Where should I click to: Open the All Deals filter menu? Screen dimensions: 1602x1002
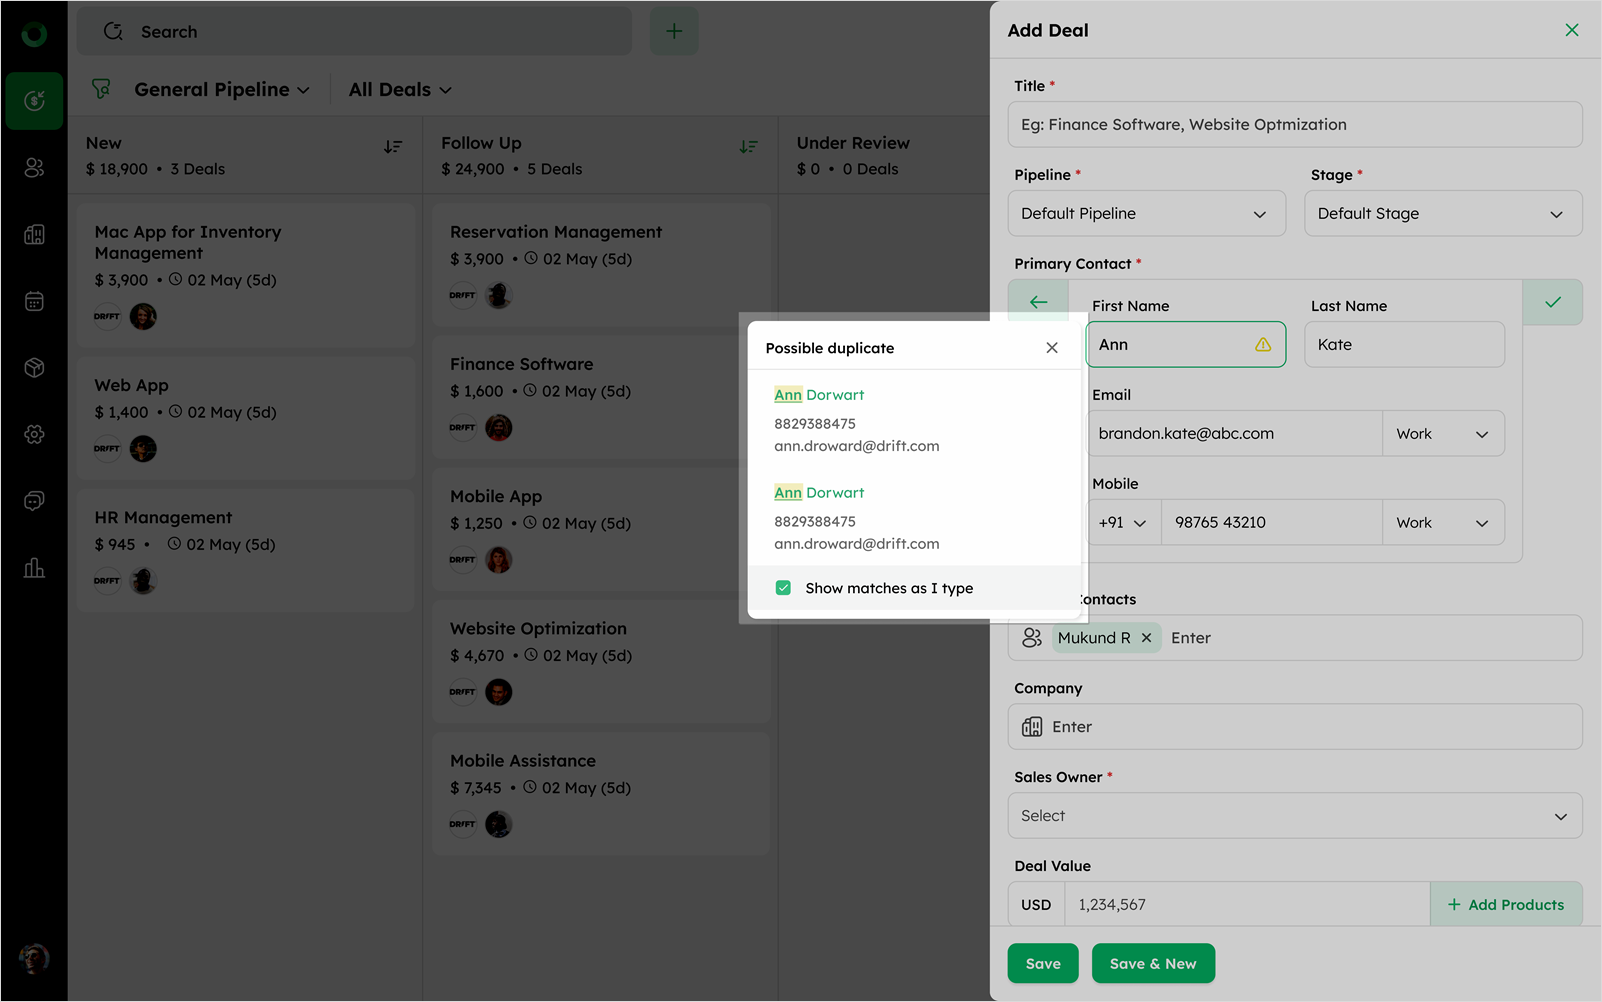pyautogui.click(x=400, y=90)
